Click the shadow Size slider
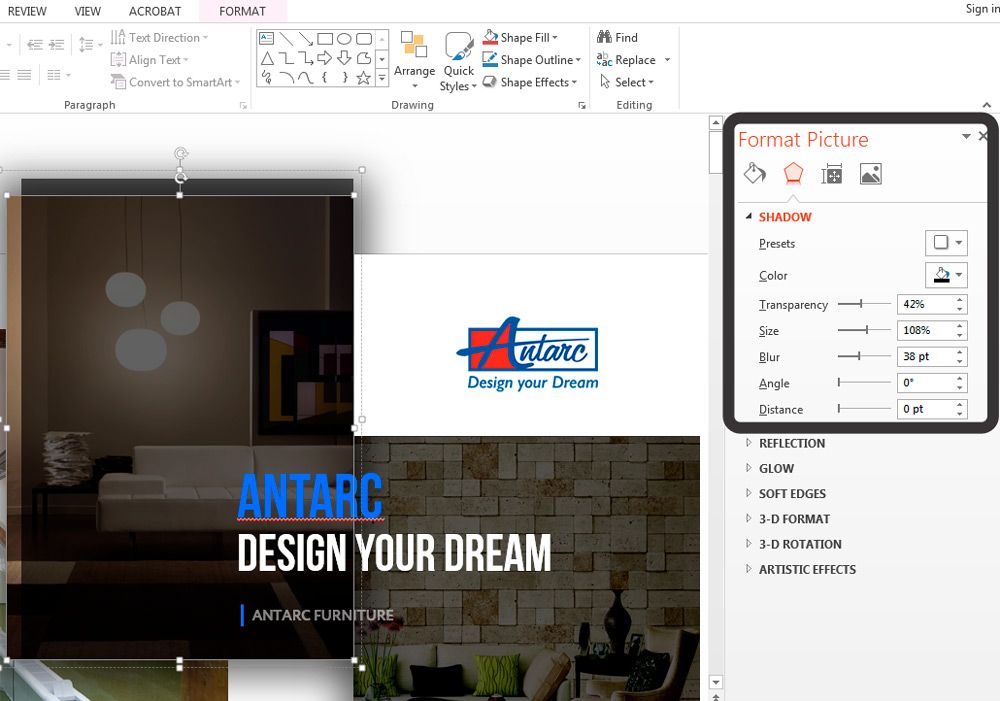 [x=864, y=330]
